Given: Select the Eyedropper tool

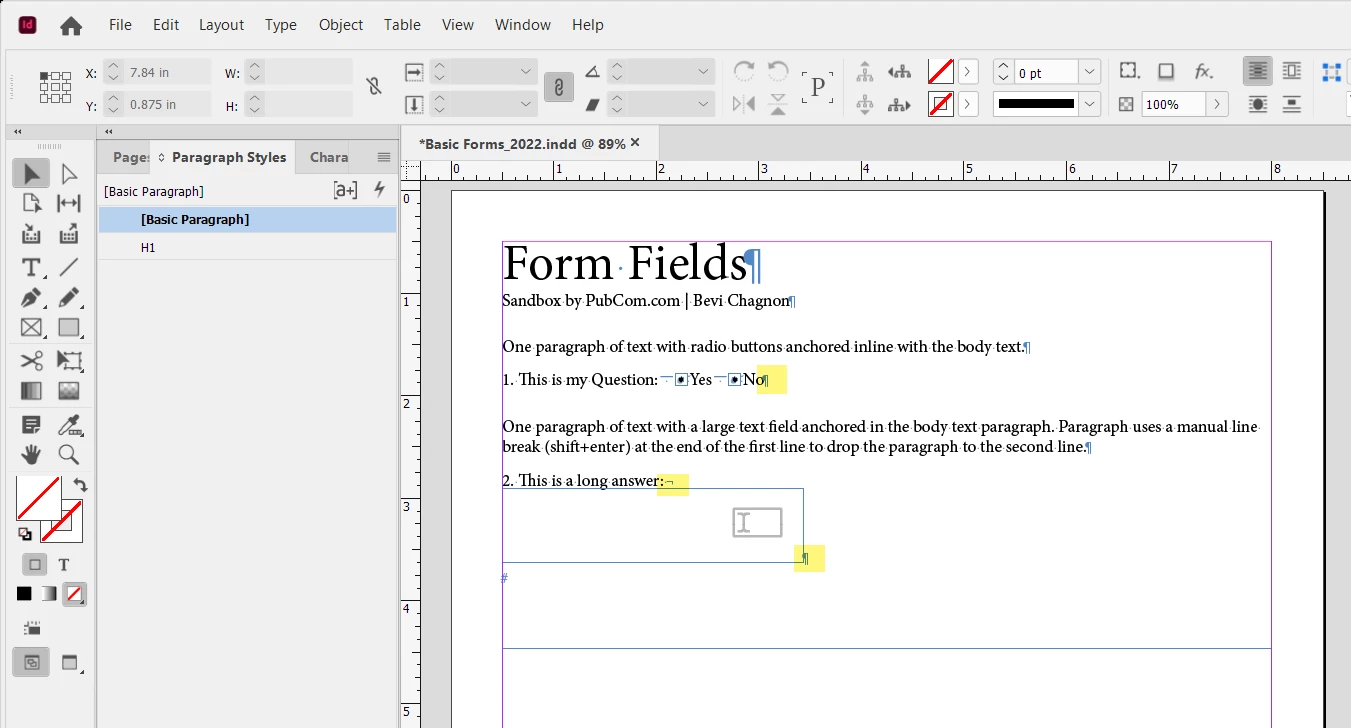Looking at the screenshot, I should coord(68,424).
